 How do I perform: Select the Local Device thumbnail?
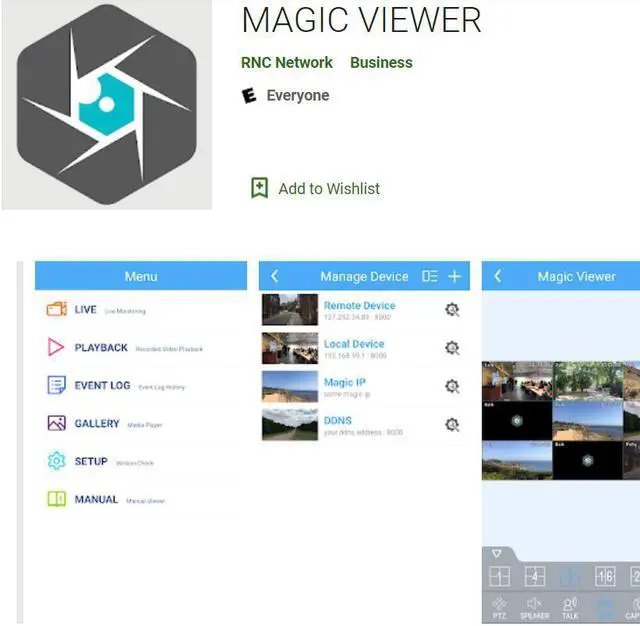click(290, 348)
